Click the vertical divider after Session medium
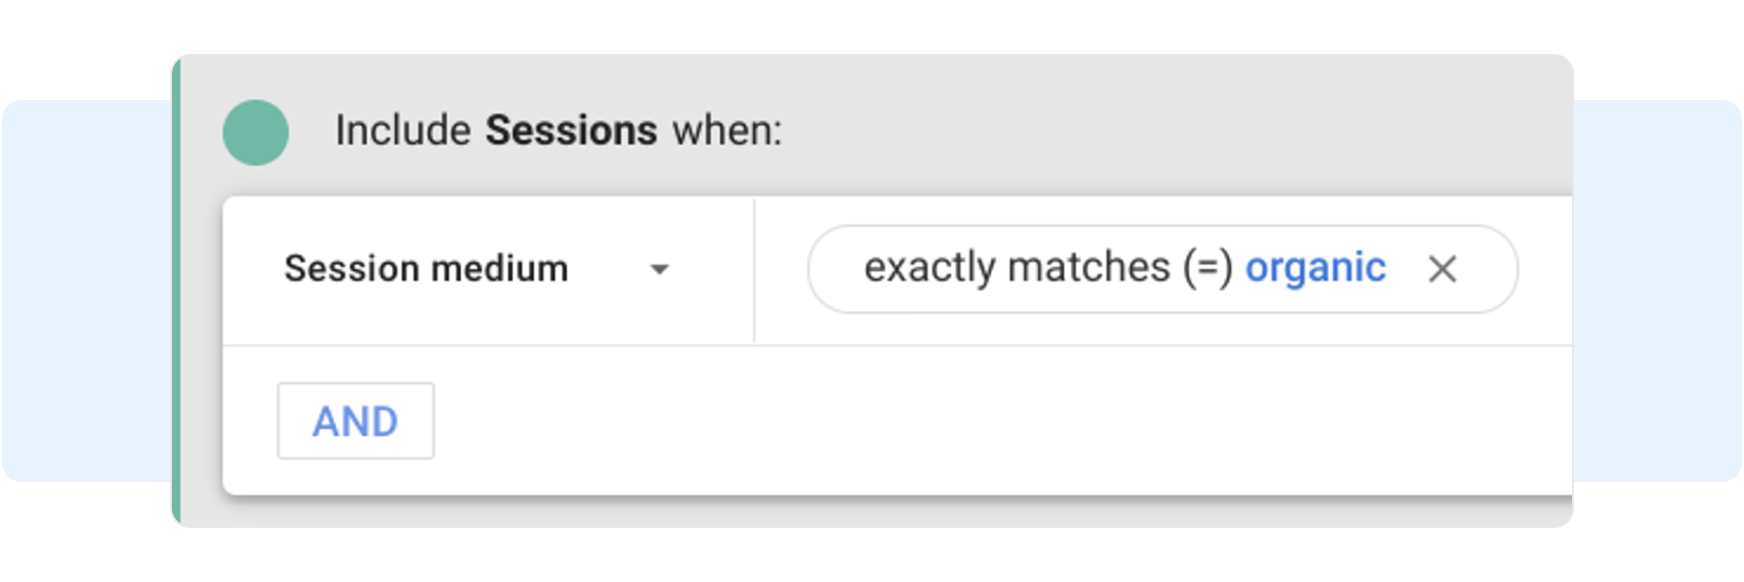 tap(755, 270)
